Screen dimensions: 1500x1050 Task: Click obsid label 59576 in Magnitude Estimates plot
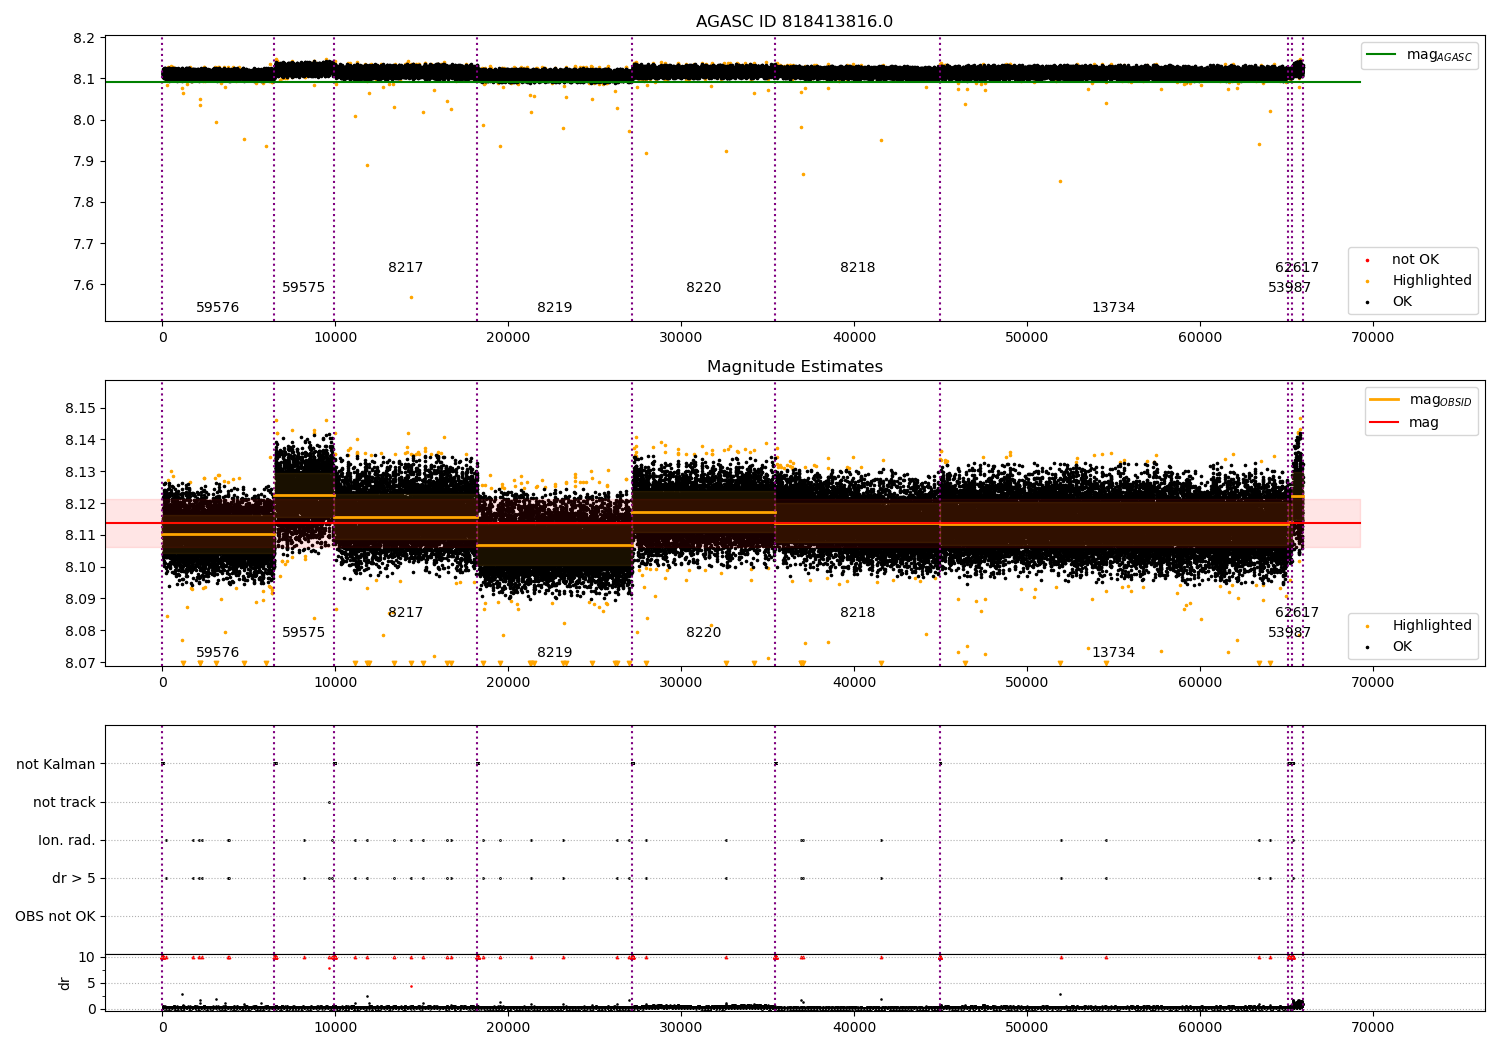pyautogui.click(x=218, y=653)
